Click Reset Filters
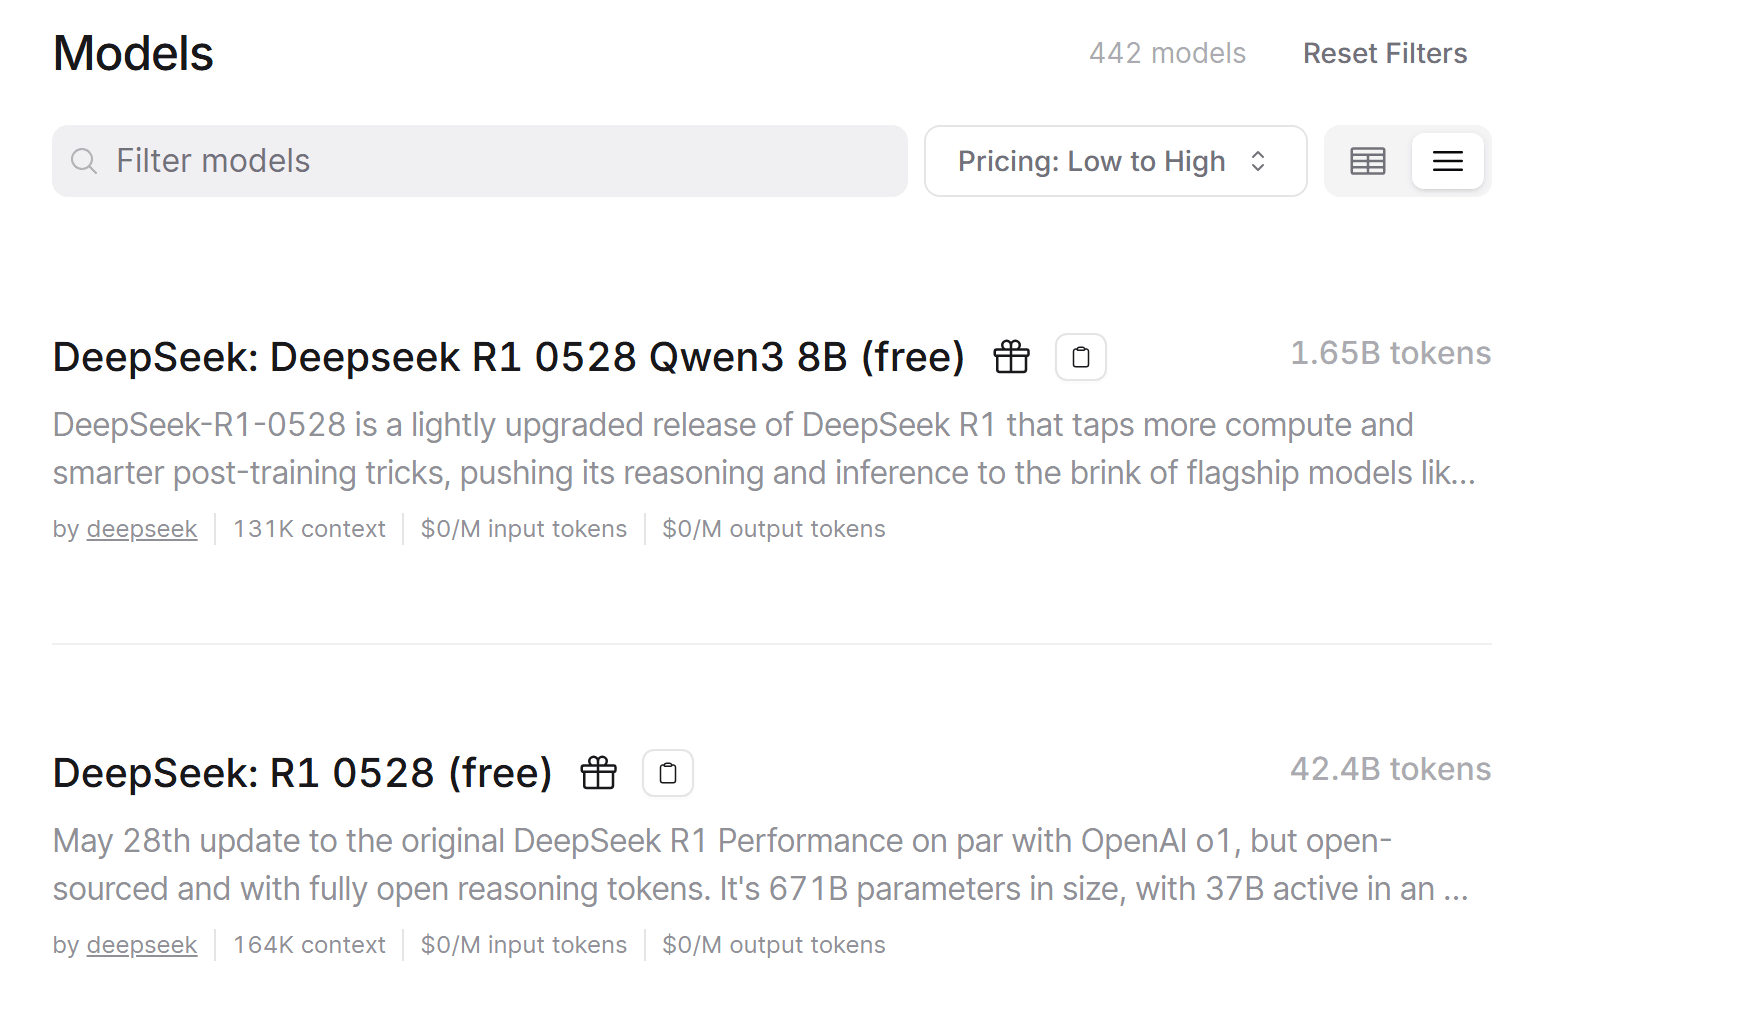This screenshot has width=1744, height=1027. pyautogui.click(x=1385, y=53)
